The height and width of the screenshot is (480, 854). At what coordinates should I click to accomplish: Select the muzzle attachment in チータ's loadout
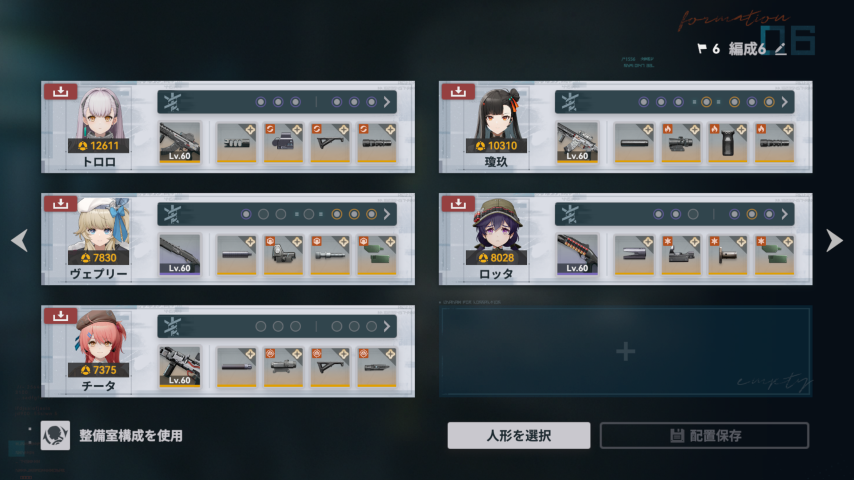point(236,366)
